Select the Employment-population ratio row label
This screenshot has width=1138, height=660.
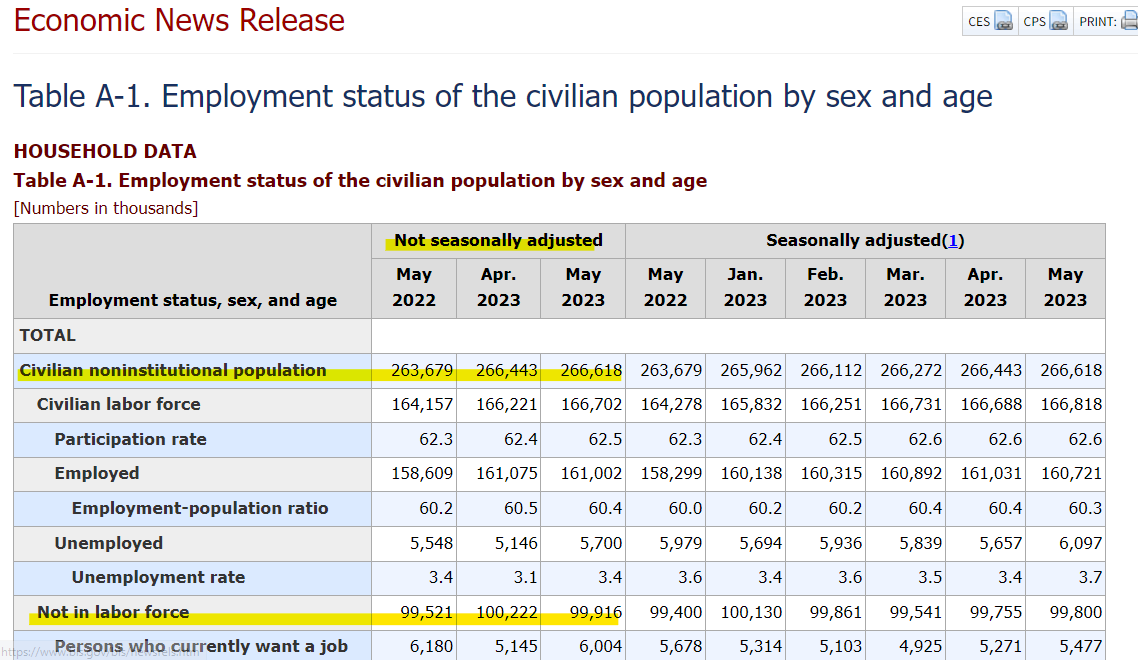(x=200, y=508)
